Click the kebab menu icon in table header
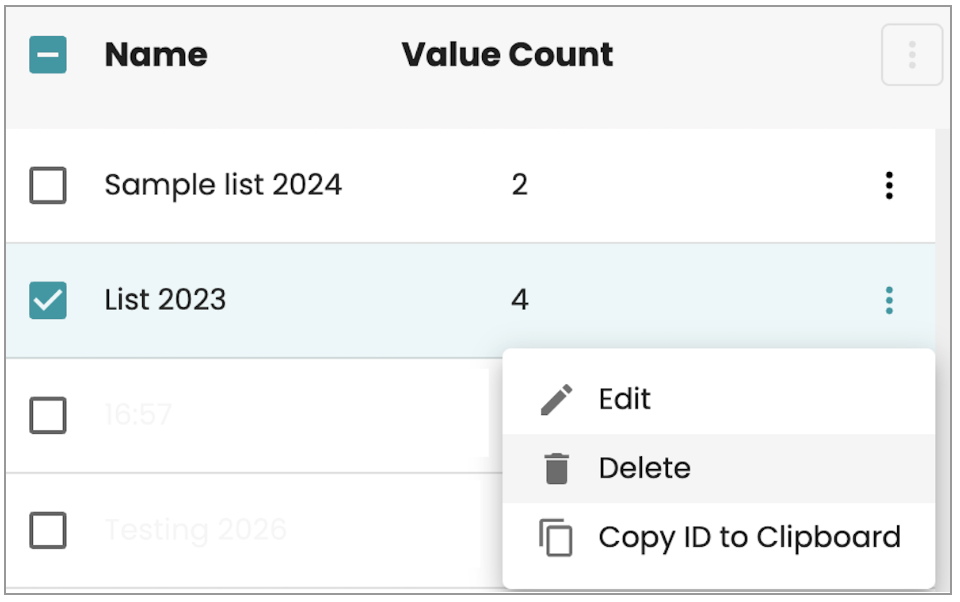960x602 pixels. click(x=911, y=55)
